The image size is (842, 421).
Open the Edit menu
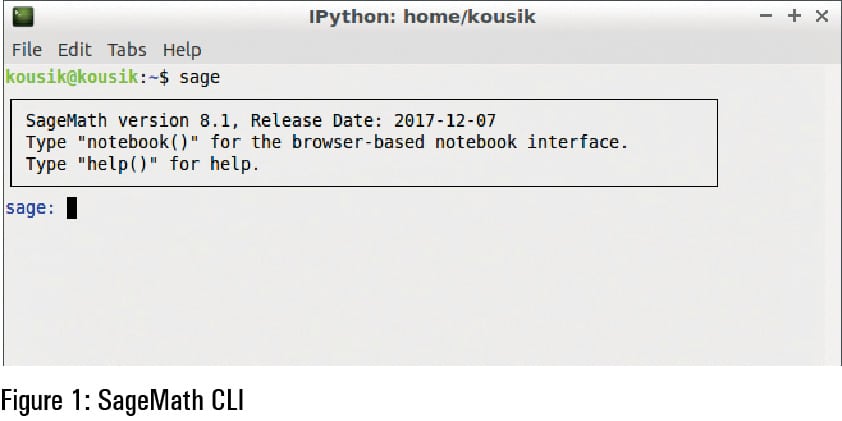coord(74,49)
